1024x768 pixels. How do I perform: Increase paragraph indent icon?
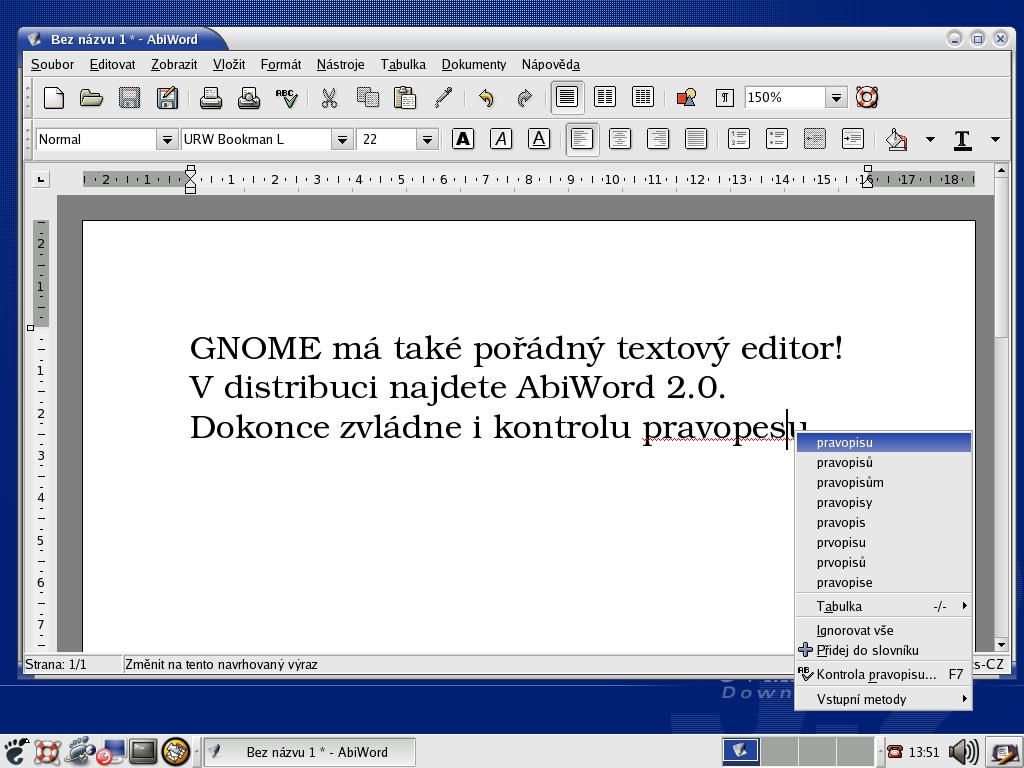(853, 139)
